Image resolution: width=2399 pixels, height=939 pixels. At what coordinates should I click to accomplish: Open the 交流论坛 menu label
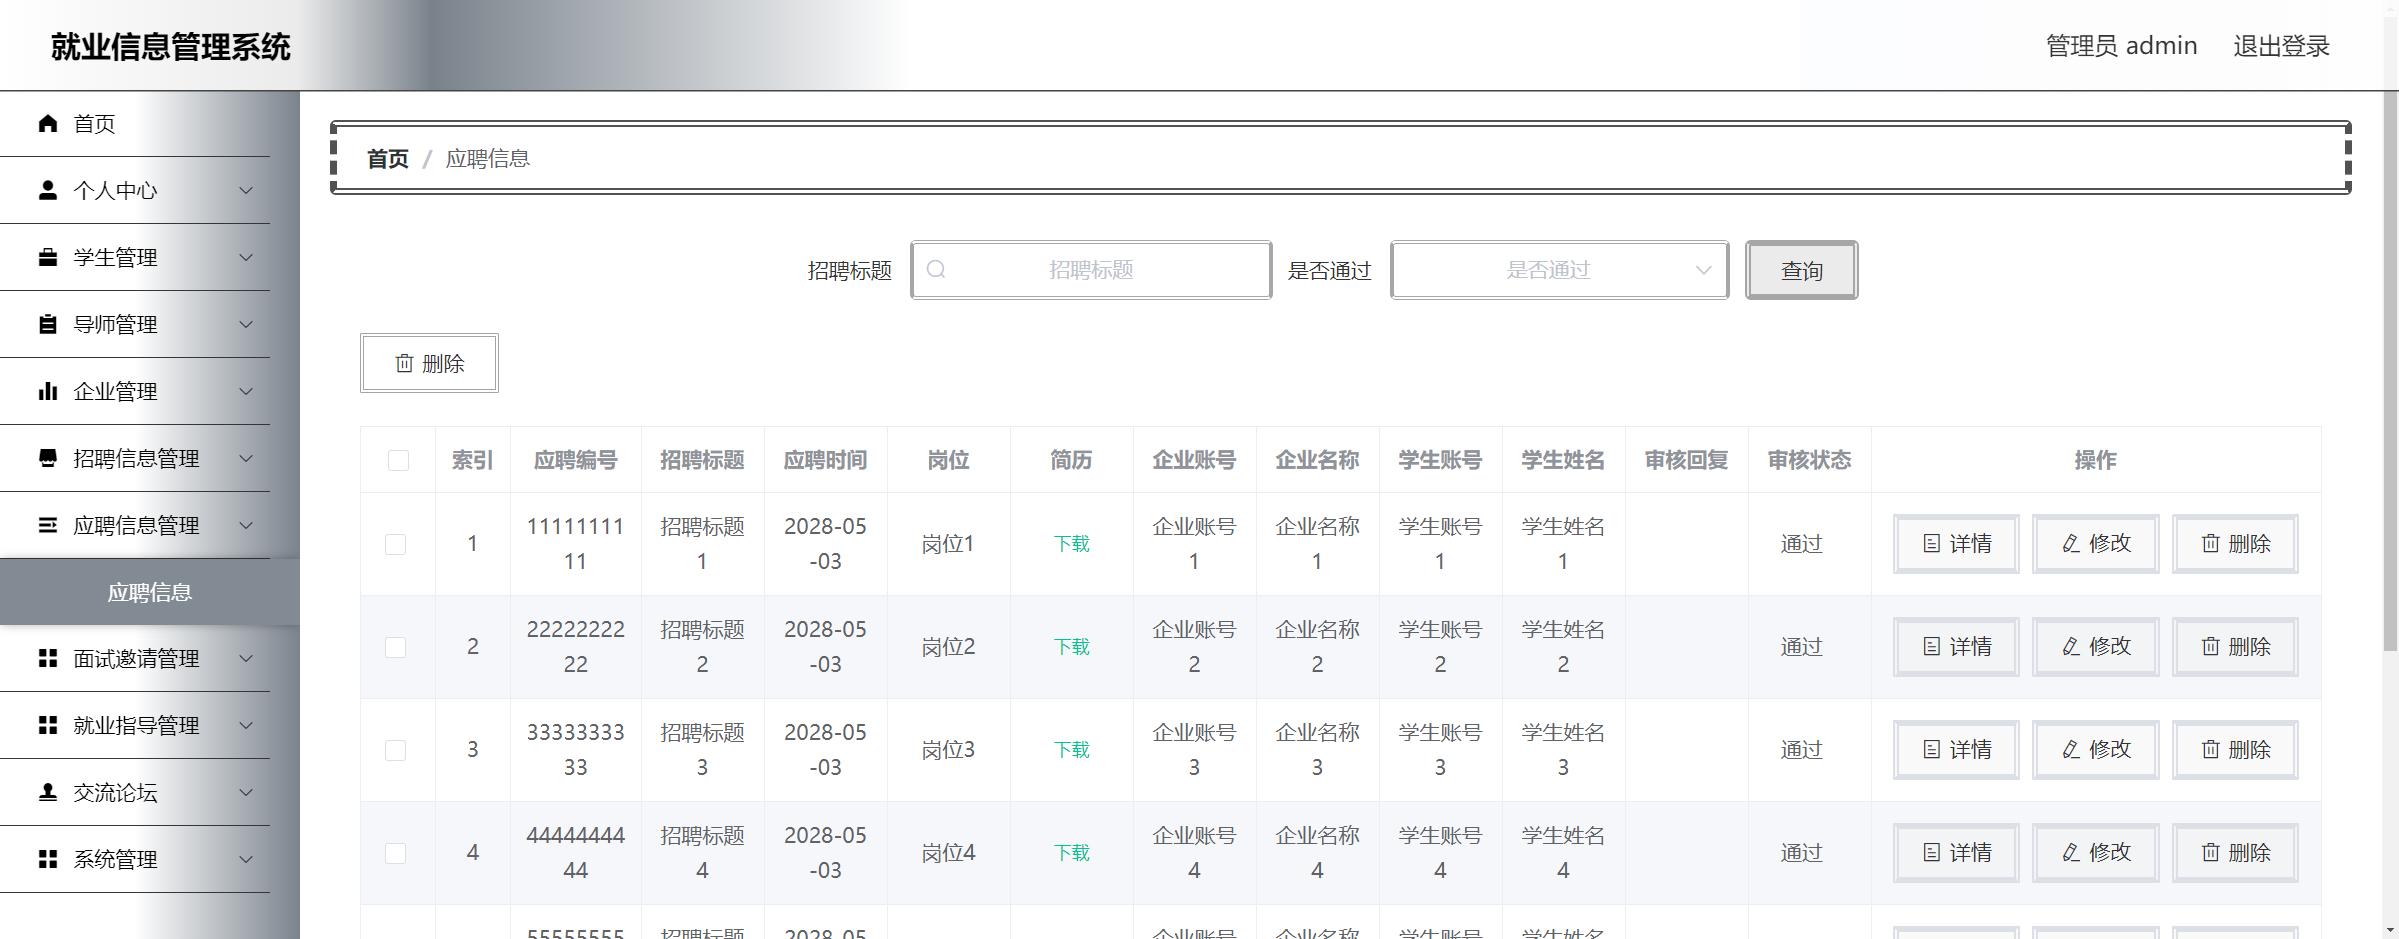click(115, 792)
